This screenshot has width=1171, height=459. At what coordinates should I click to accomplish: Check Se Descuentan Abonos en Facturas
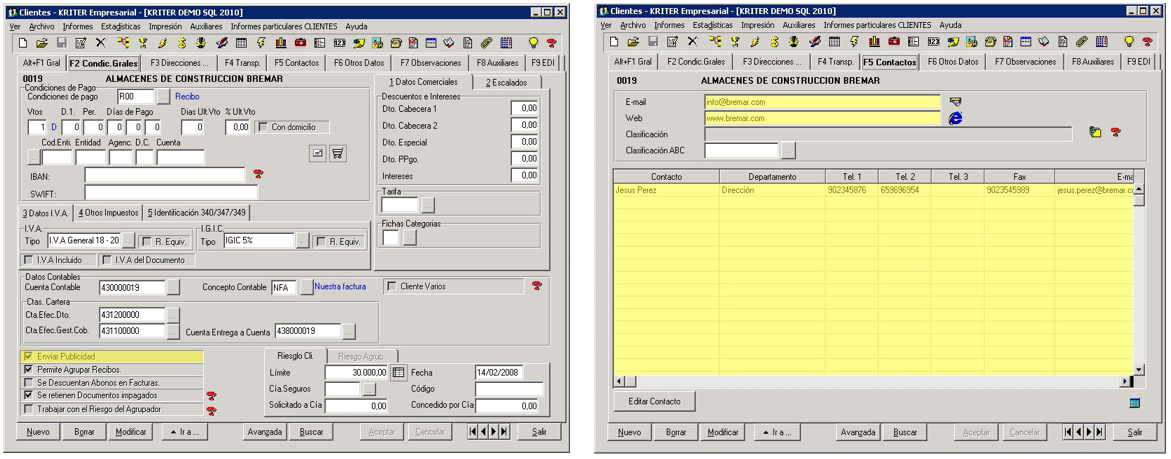click(29, 383)
